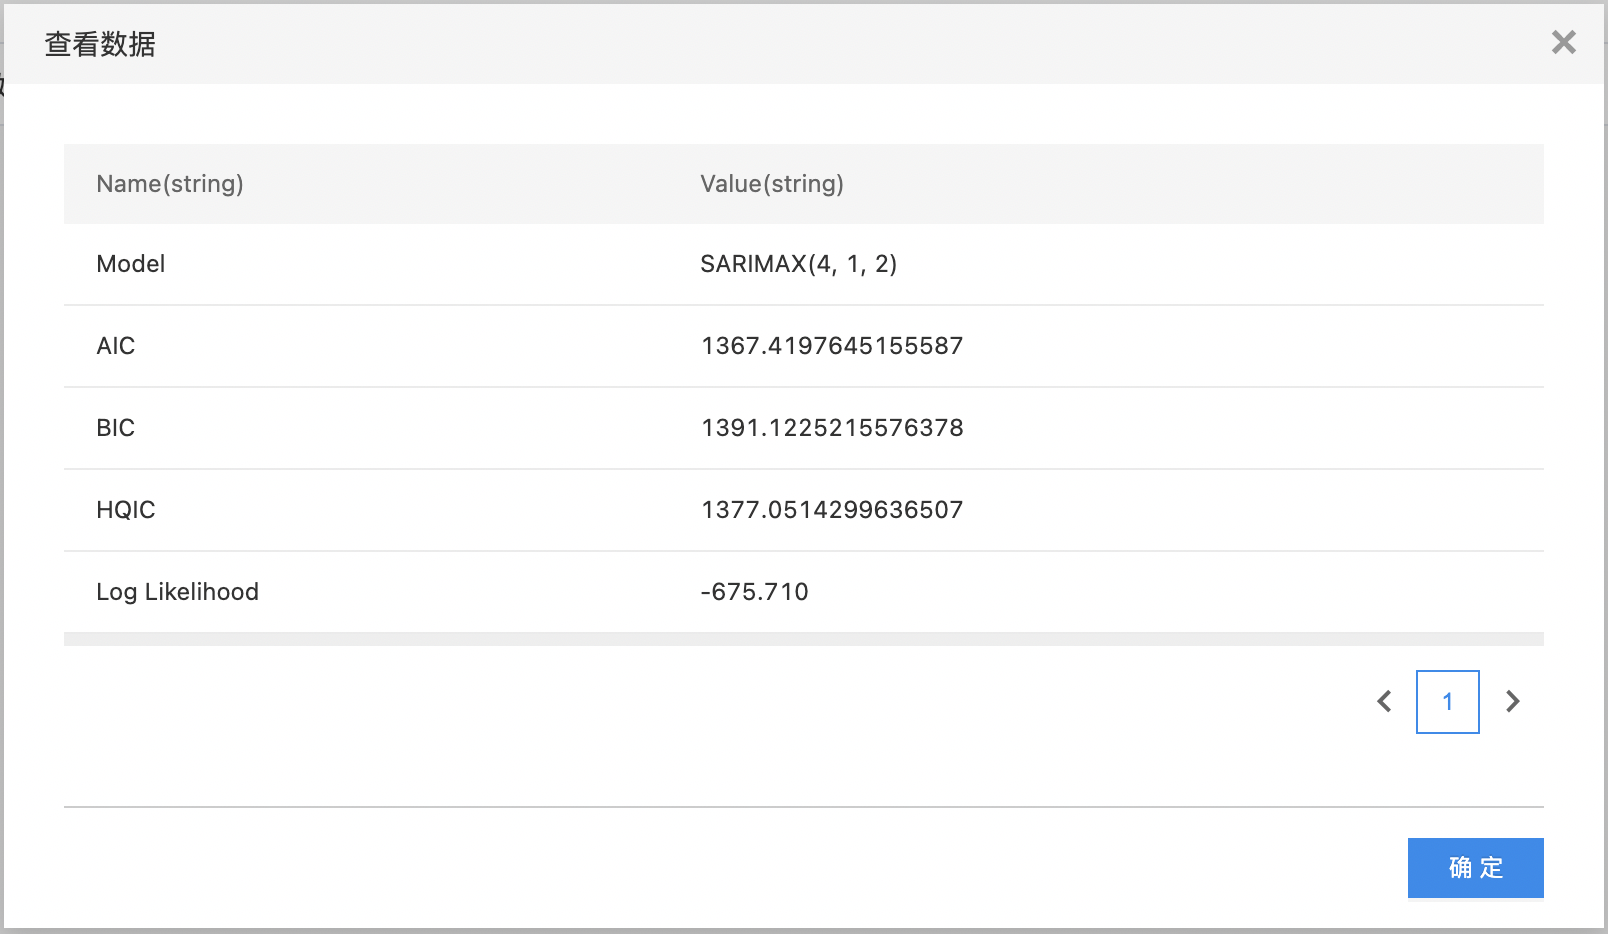Viewport: 1608px width, 934px height.
Task: Click the Value(string) column header
Action: pyautogui.click(x=772, y=184)
